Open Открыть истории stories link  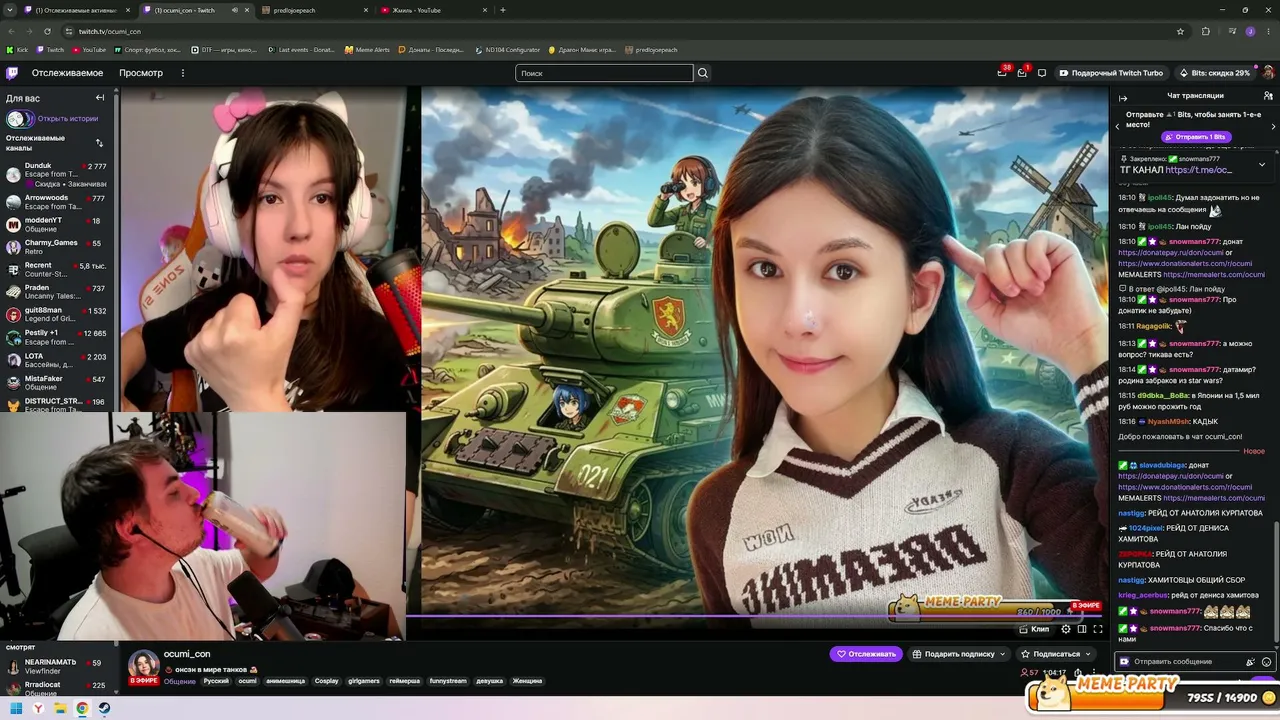pos(68,119)
